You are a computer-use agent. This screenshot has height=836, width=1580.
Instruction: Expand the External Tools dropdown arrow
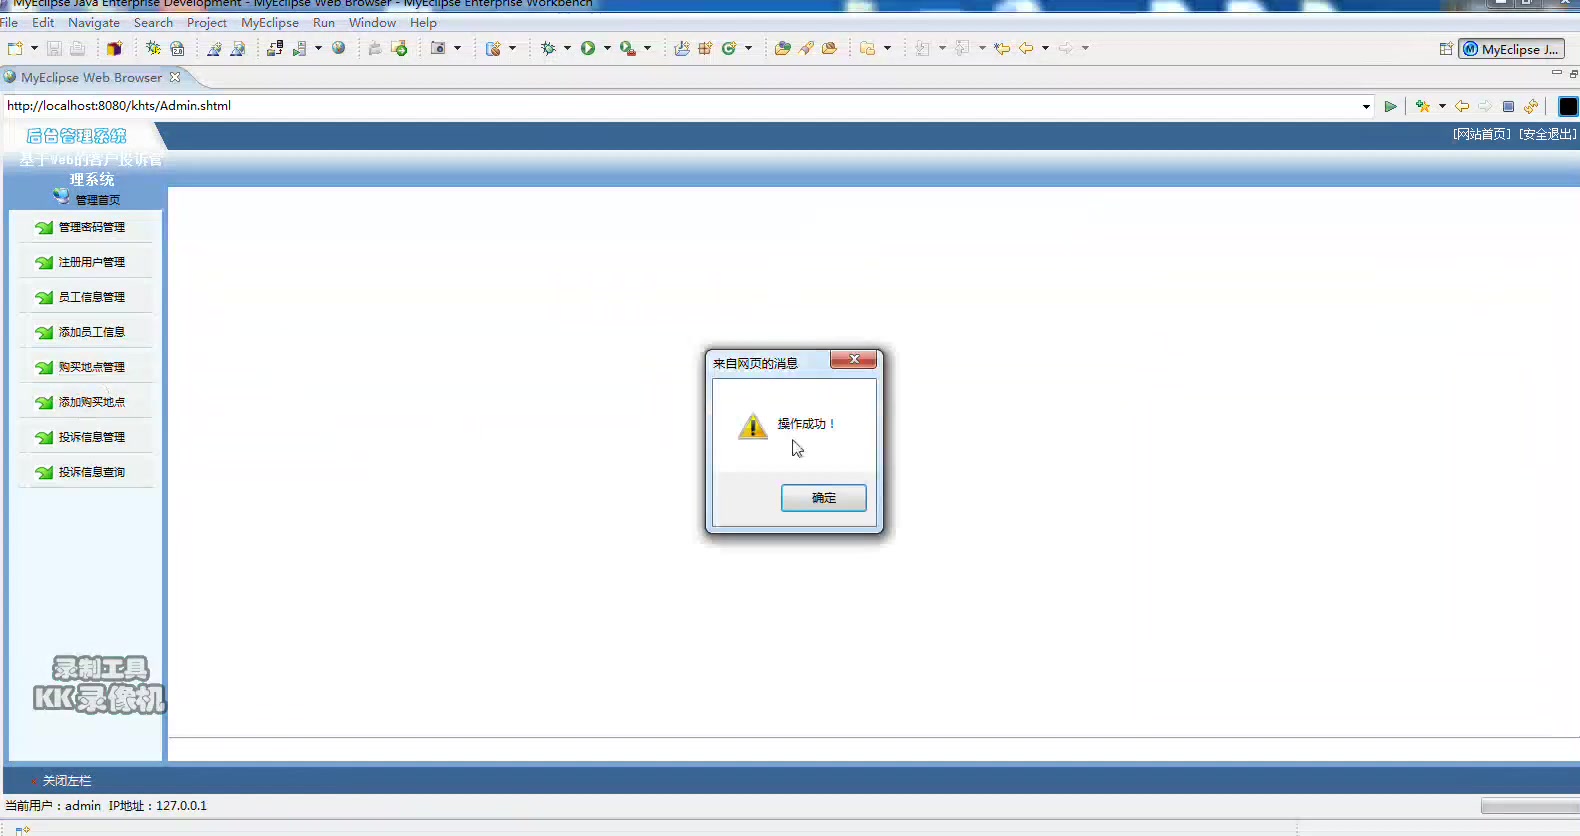tap(647, 48)
